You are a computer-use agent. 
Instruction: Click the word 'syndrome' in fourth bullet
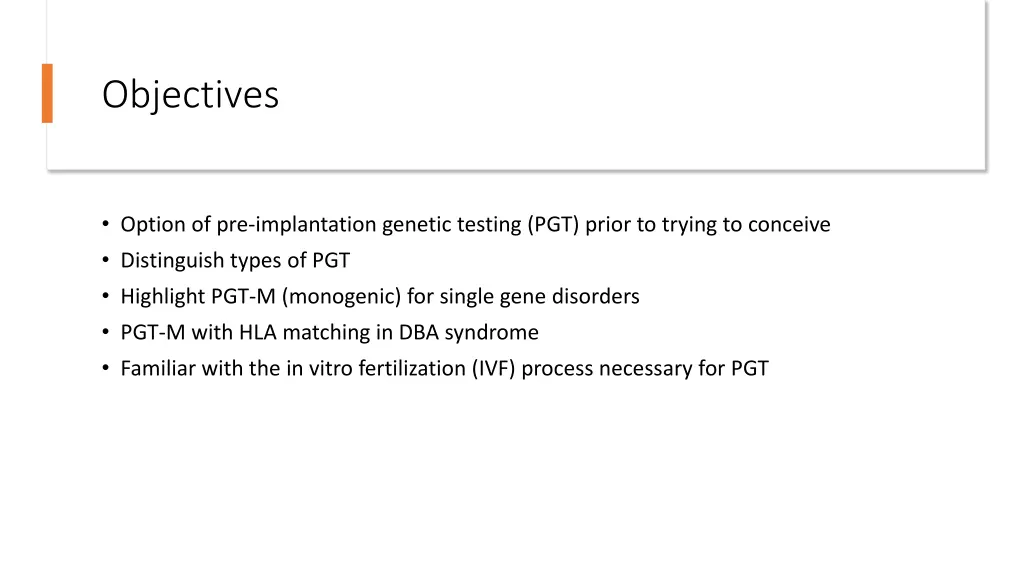click(492, 333)
